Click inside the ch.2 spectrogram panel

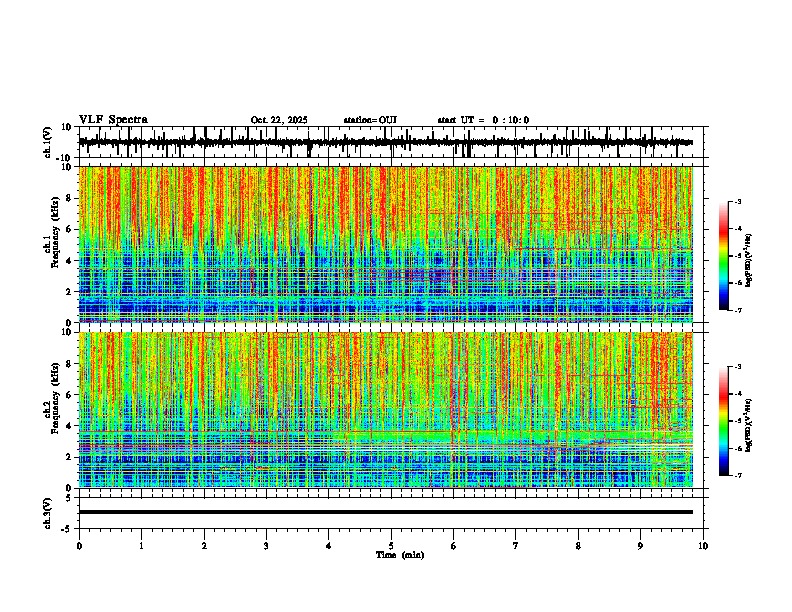click(x=385, y=410)
